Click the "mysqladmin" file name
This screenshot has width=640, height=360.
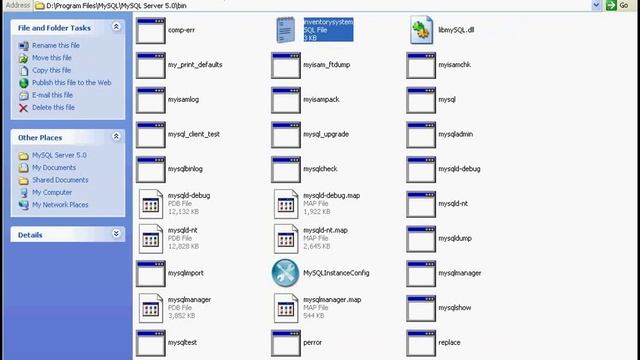(456, 134)
